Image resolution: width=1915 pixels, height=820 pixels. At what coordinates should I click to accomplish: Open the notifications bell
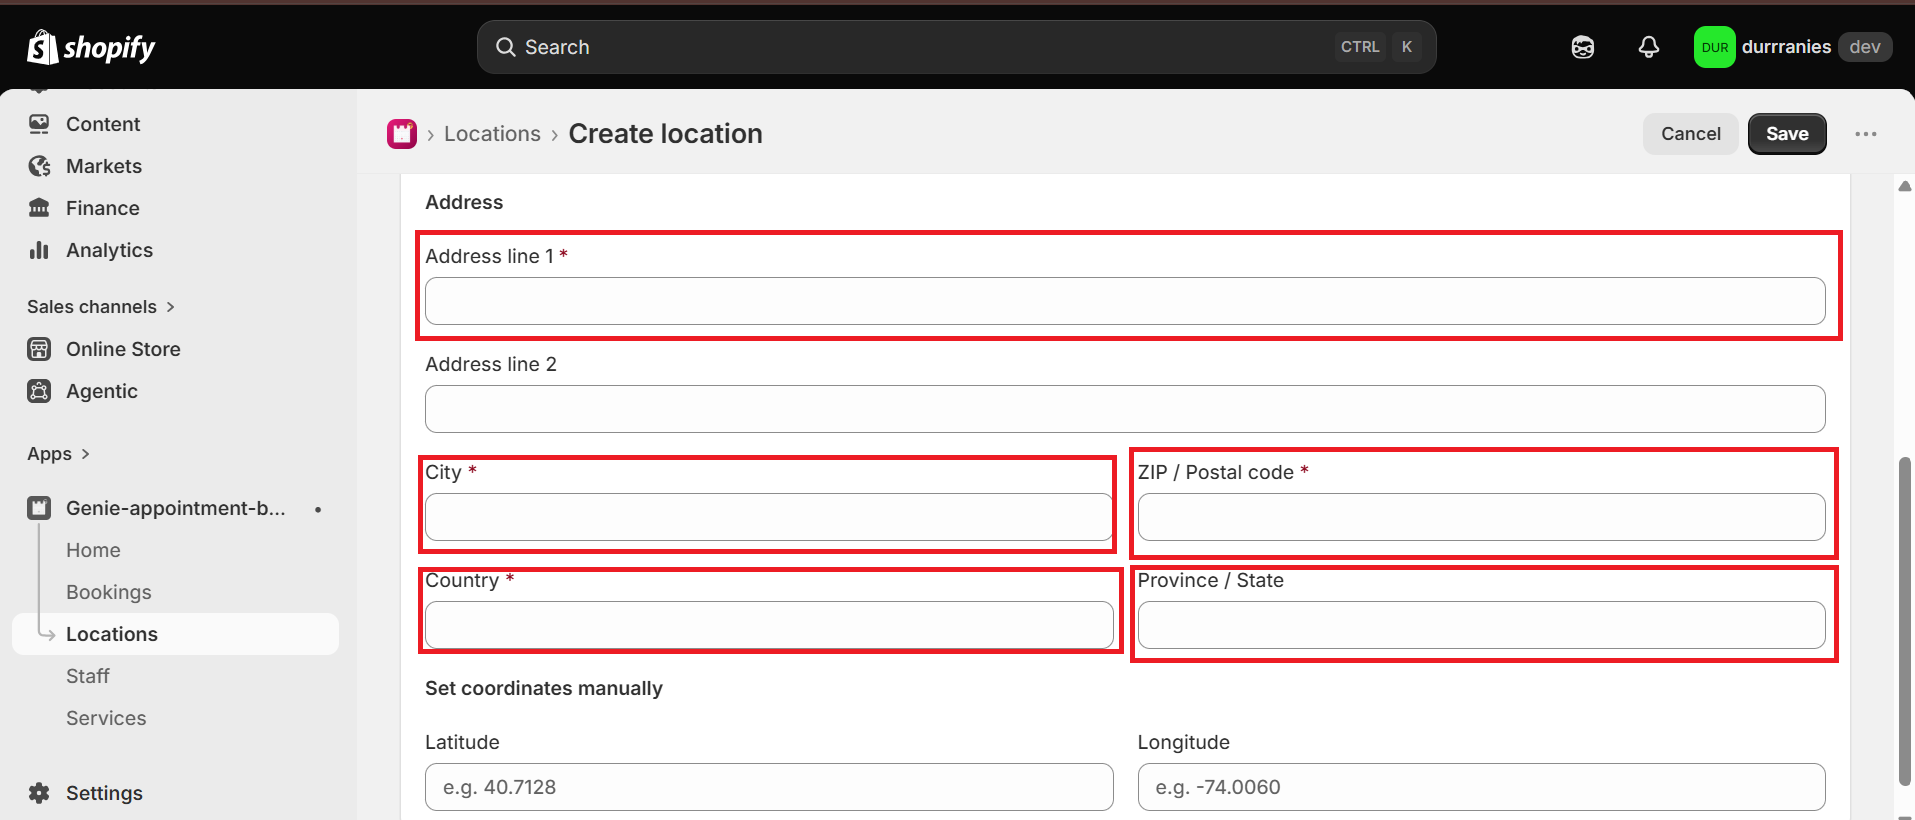coord(1649,47)
